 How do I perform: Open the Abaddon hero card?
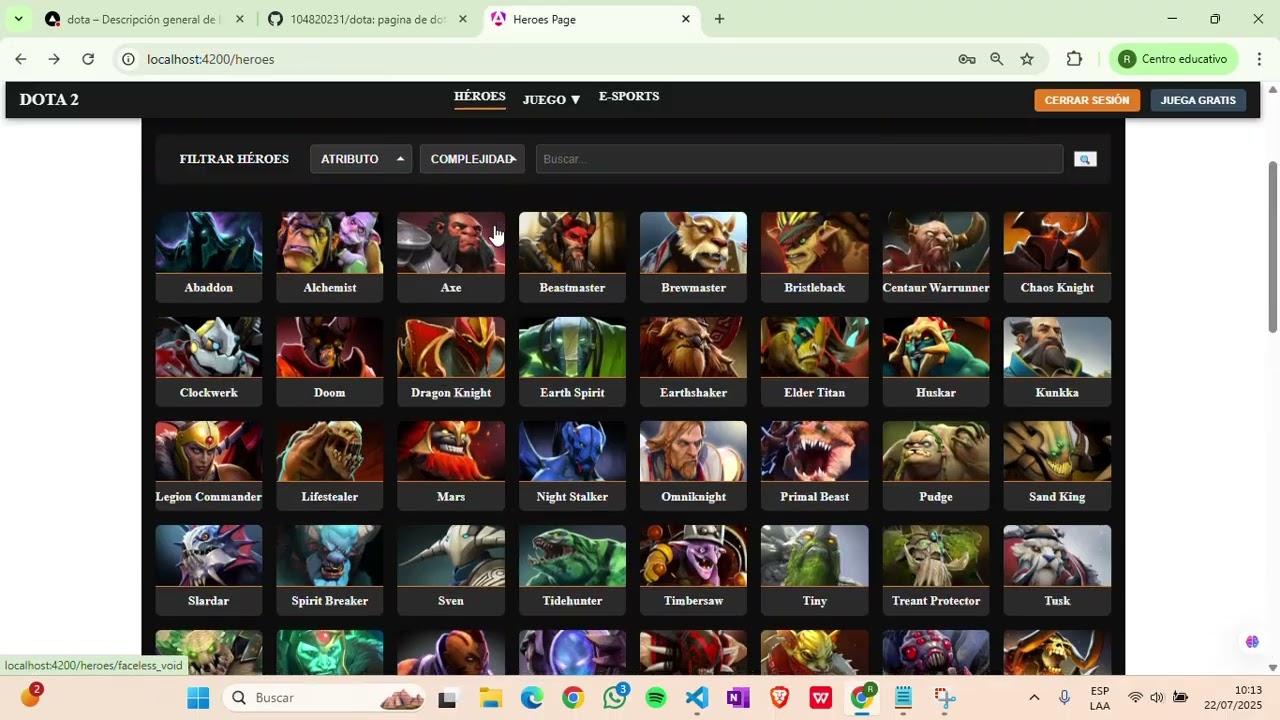209,256
